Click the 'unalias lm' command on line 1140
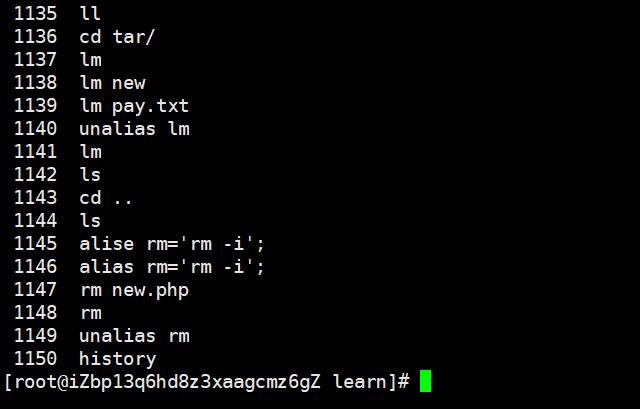Screen dimensions: 640x409 tap(134, 129)
